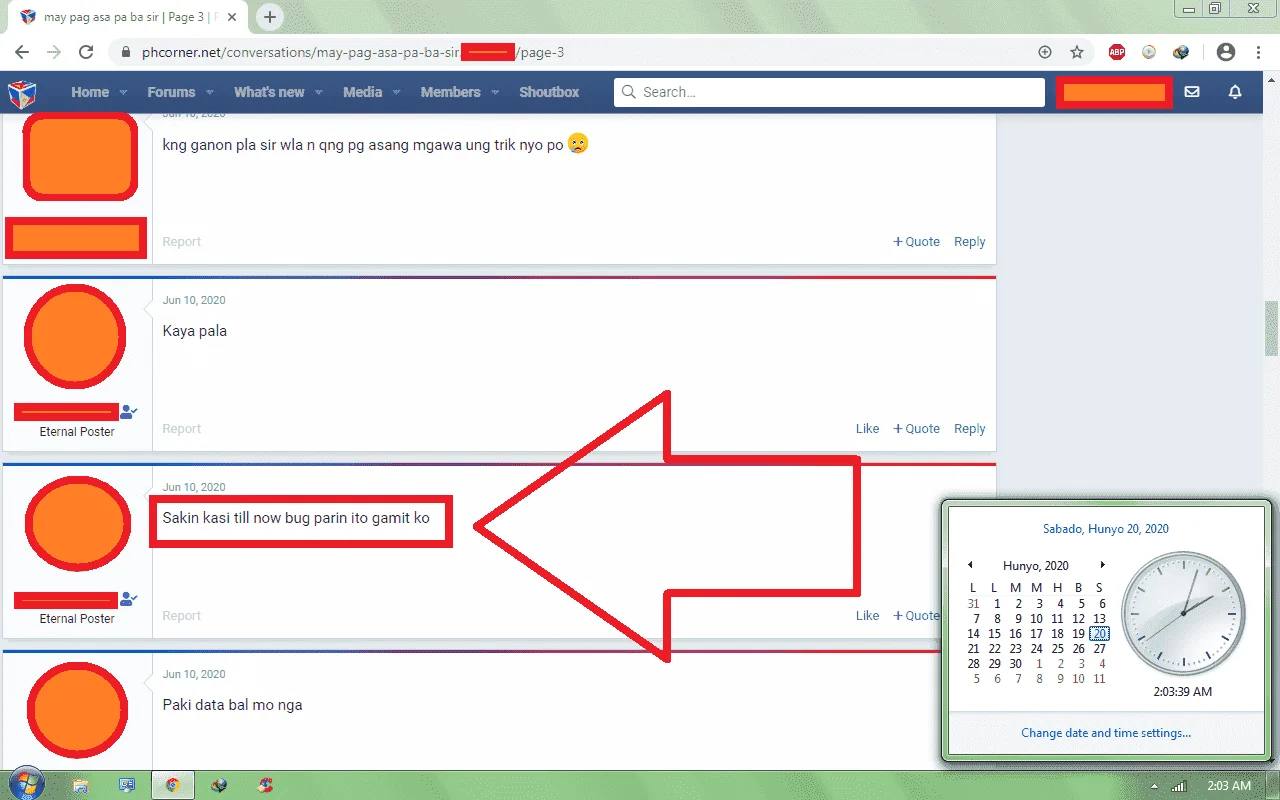Viewport: 1280px width, 800px height.
Task: Reload the current page
Action: point(86,52)
